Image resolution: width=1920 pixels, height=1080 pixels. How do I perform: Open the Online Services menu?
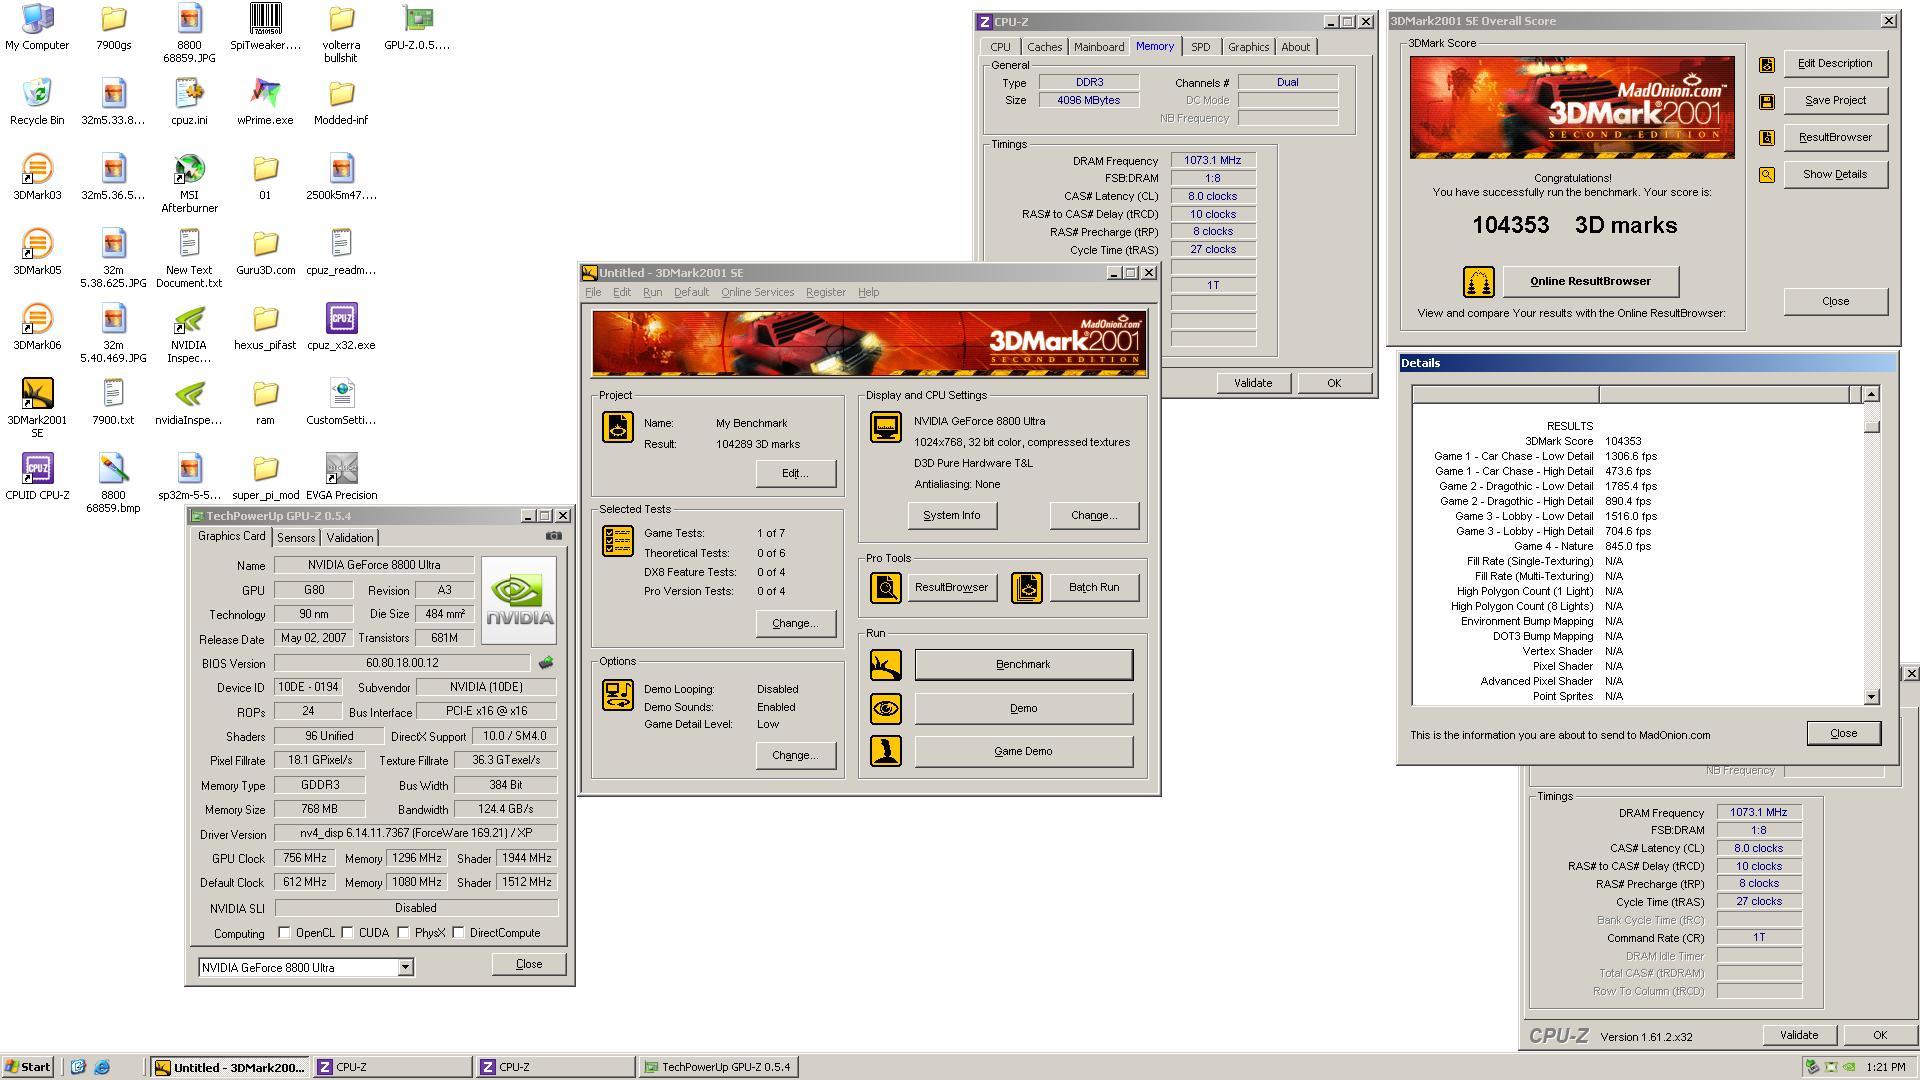[757, 293]
